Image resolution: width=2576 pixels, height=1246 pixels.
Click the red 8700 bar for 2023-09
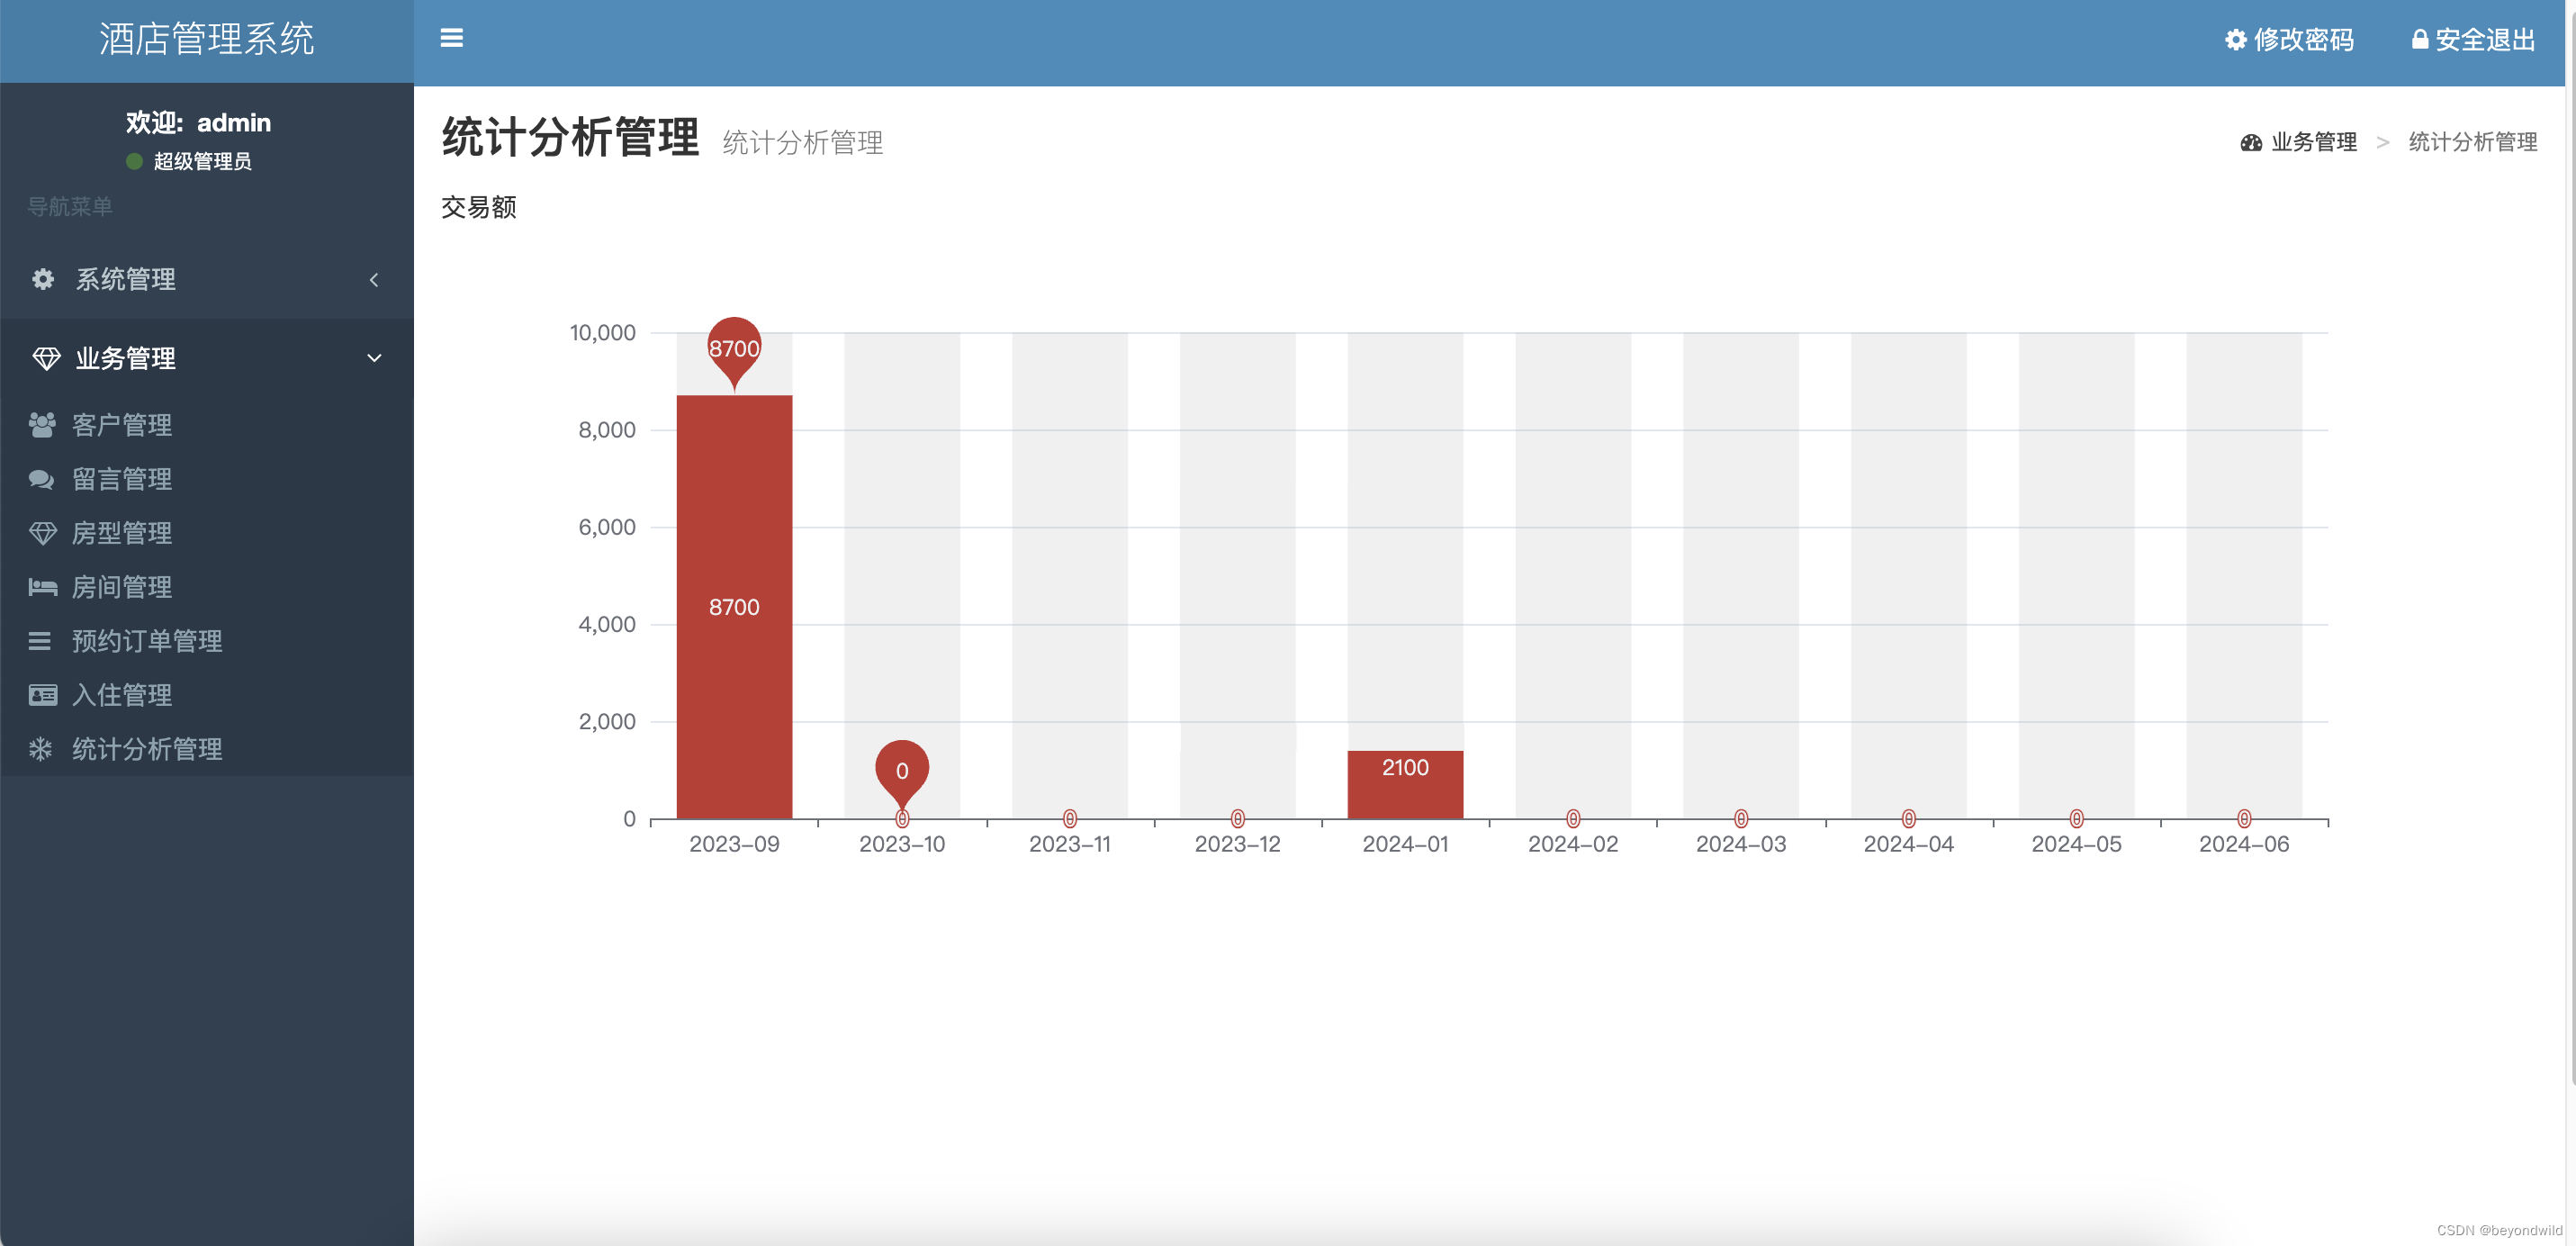click(x=734, y=607)
